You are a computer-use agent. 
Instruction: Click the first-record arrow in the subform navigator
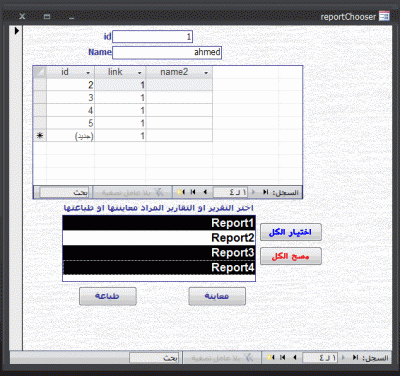click(265, 192)
